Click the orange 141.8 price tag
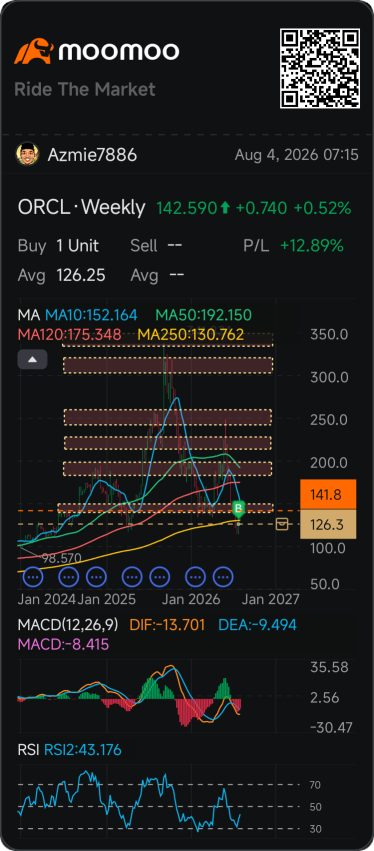The height and width of the screenshot is (851, 374). pos(328,494)
